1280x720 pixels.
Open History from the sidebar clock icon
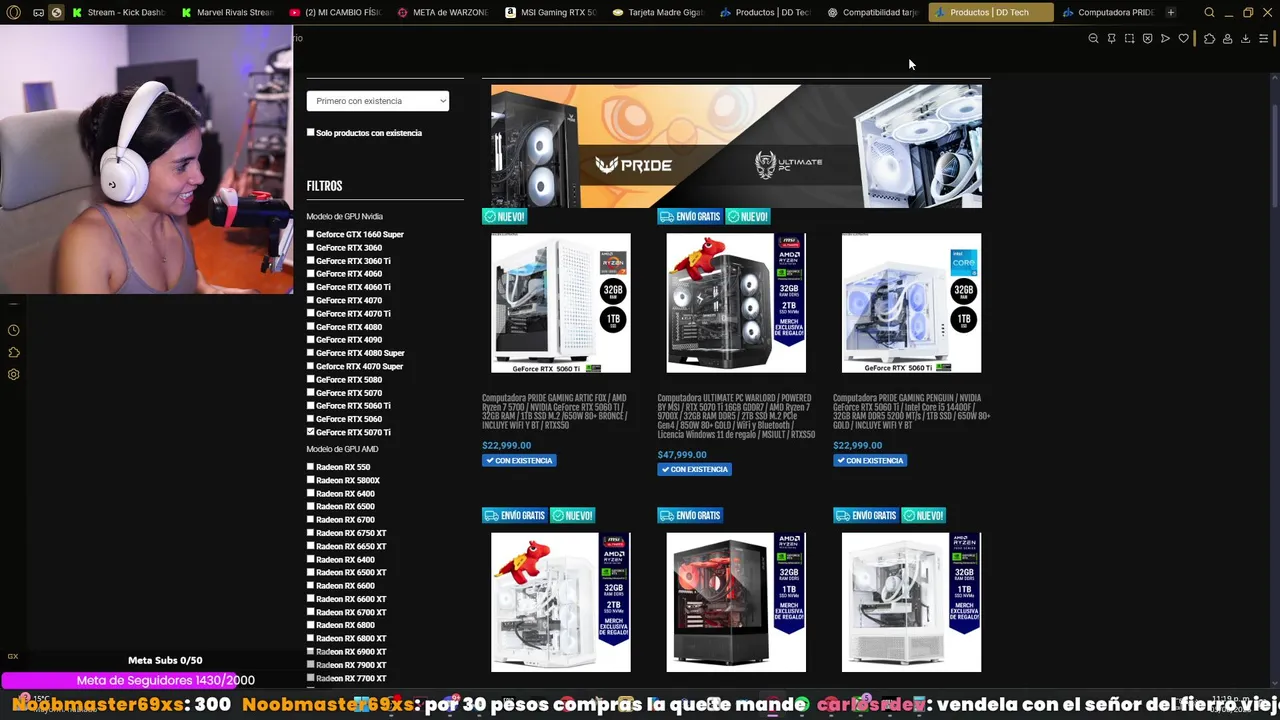(x=13, y=330)
